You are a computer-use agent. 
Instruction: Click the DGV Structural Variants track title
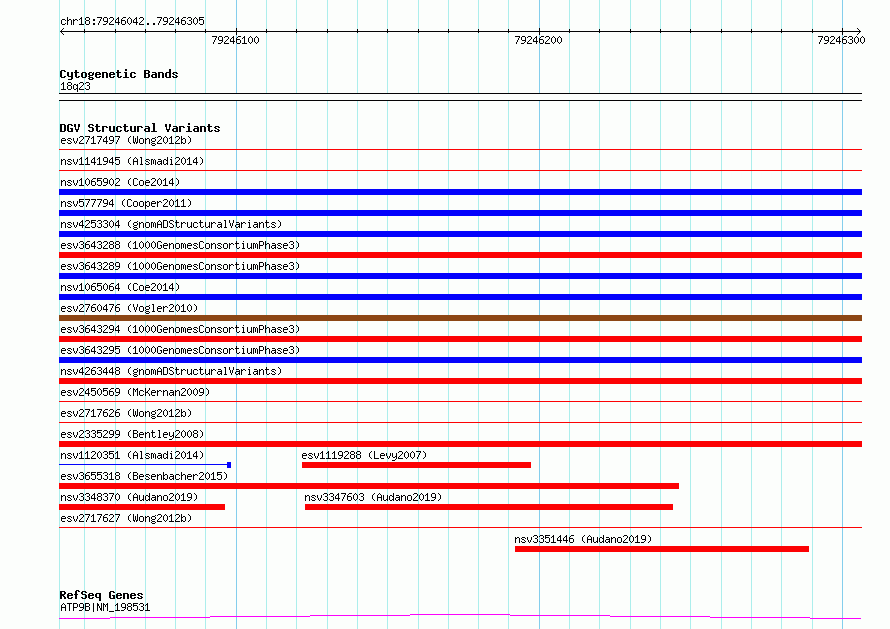click(x=140, y=128)
